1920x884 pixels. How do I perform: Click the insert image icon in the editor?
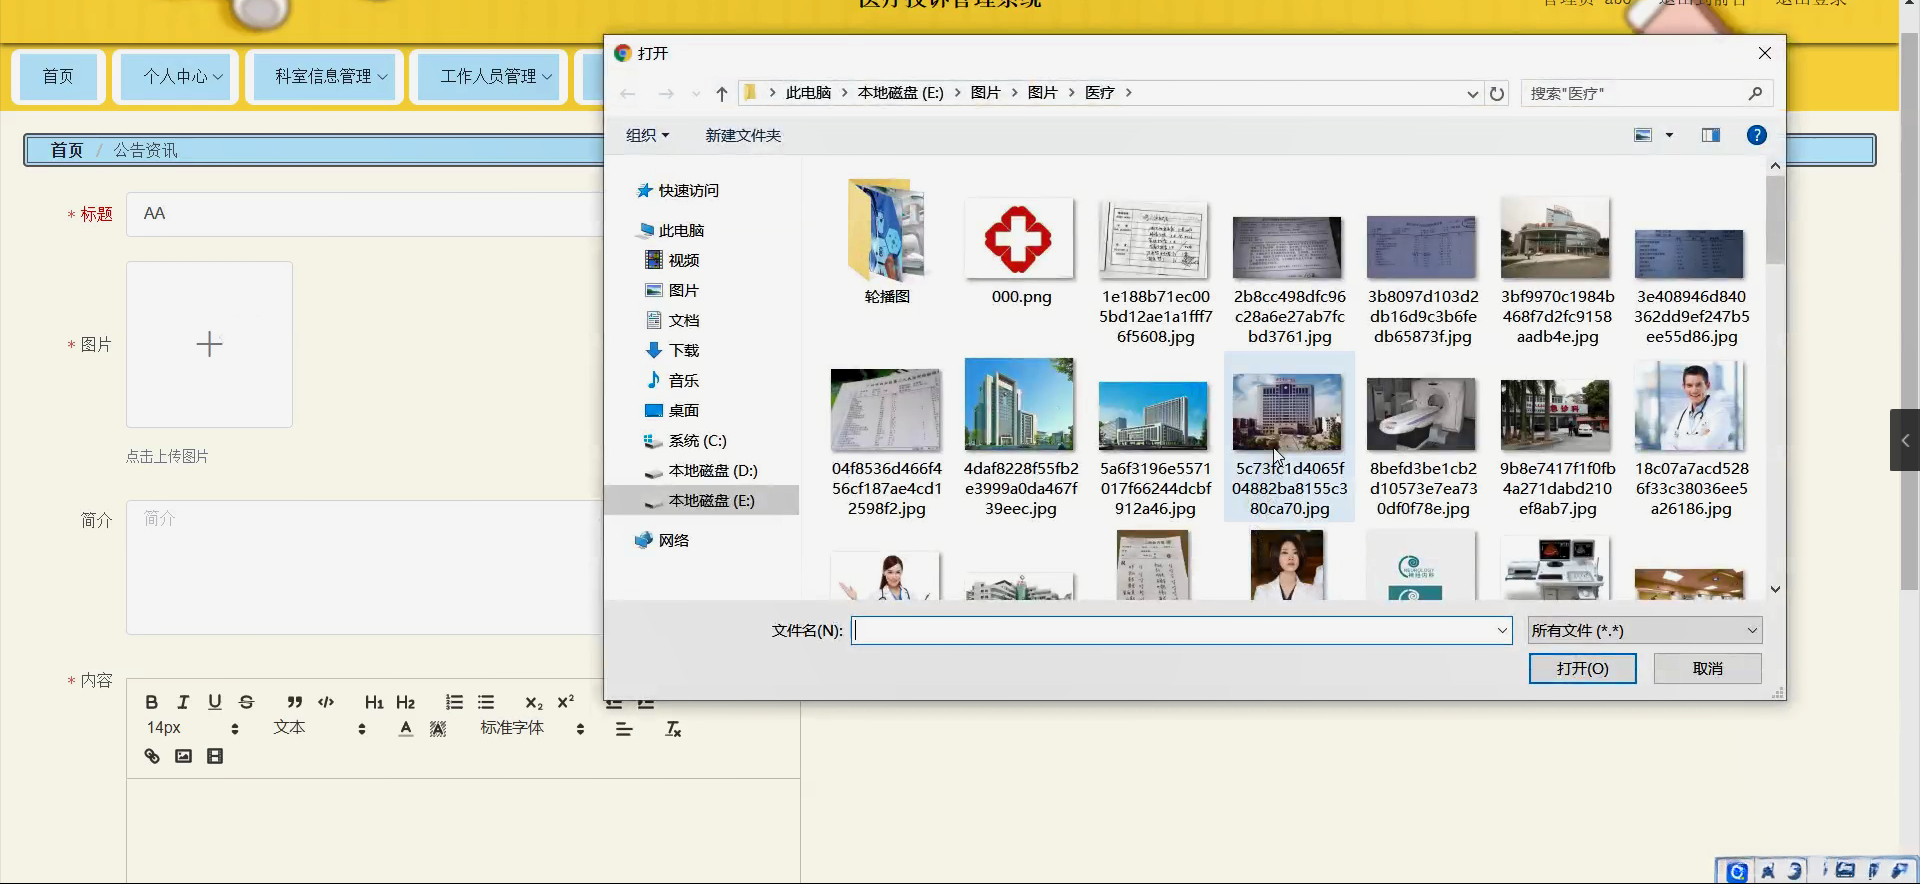point(183,756)
